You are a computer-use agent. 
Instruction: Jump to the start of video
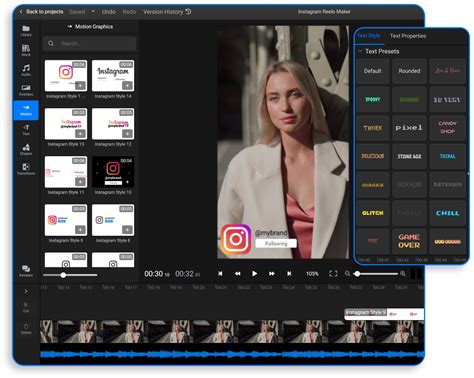pyautogui.click(x=220, y=274)
